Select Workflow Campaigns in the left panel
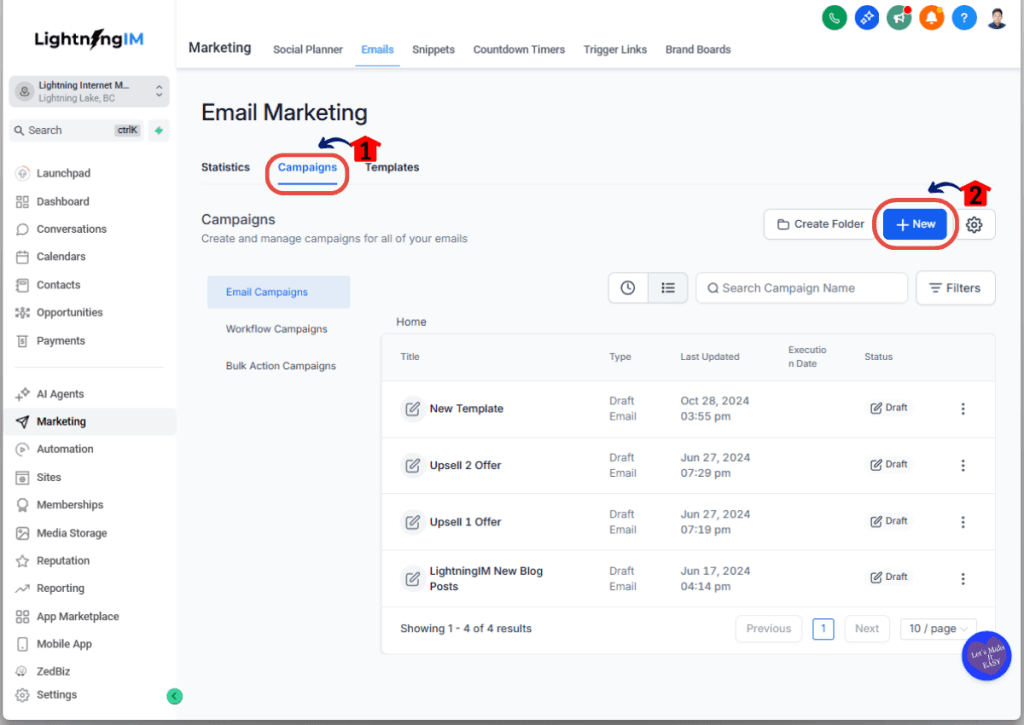1024x725 pixels. (x=278, y=328)
